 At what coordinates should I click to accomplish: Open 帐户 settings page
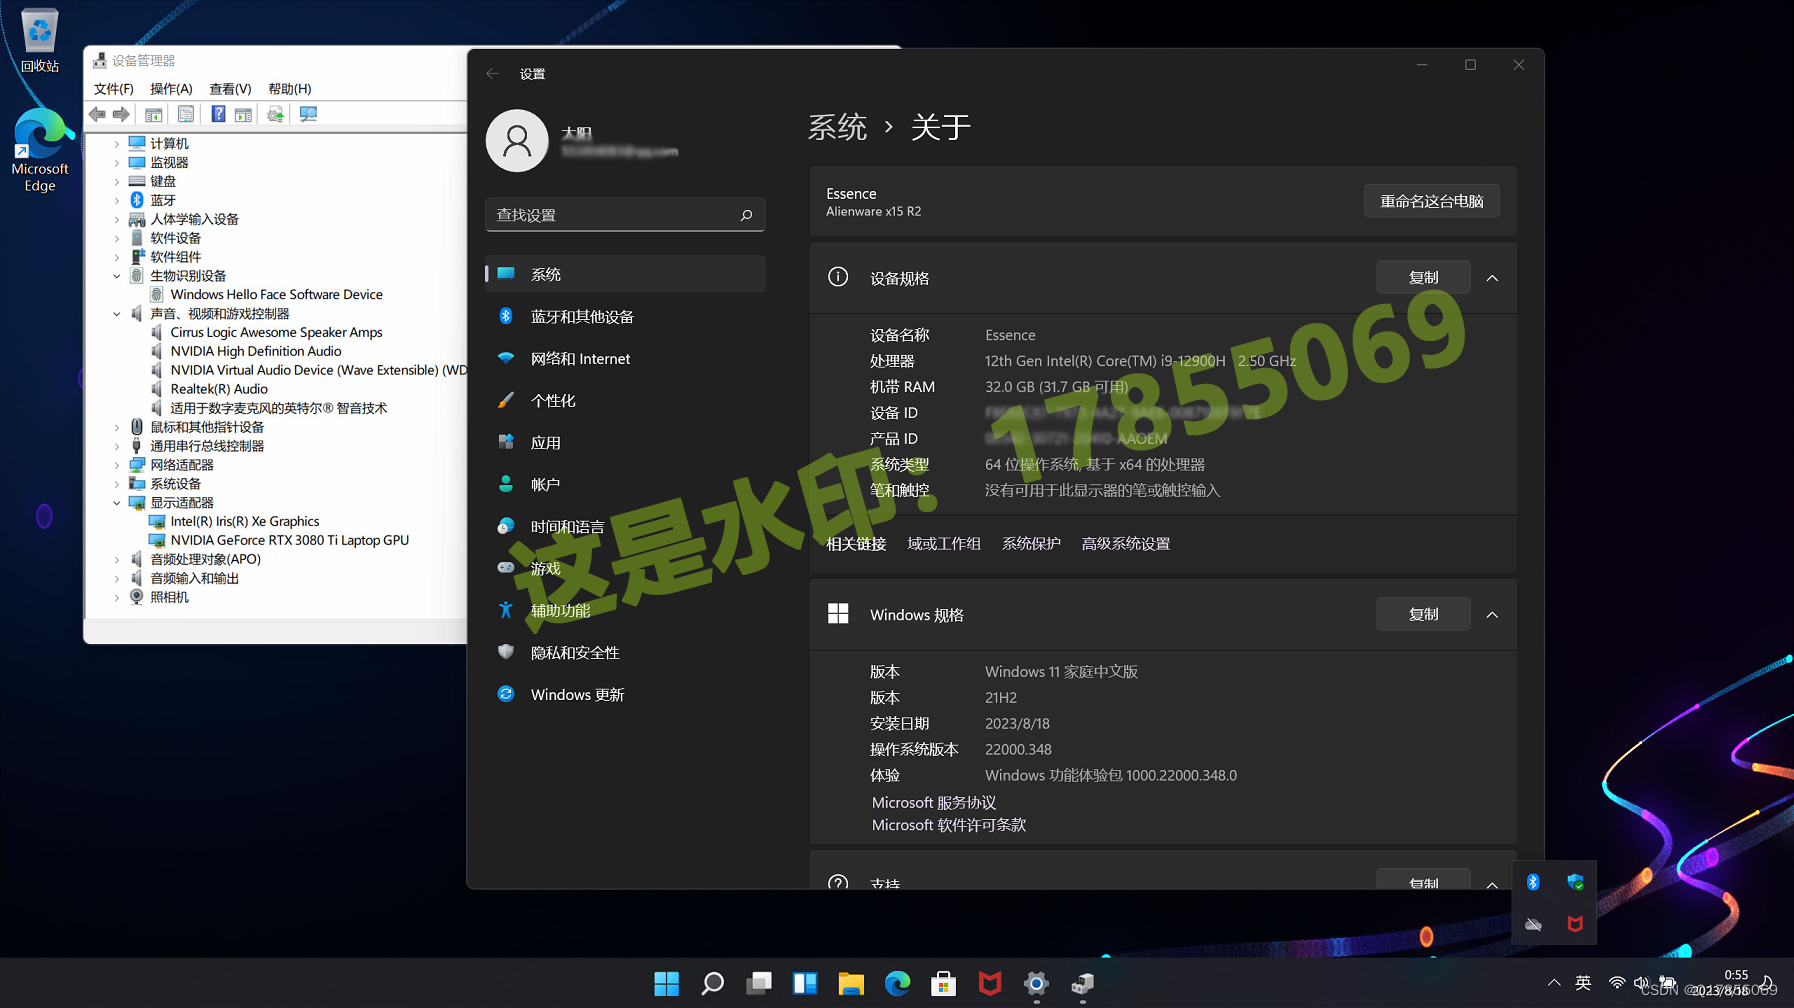[x=625, y=485]
